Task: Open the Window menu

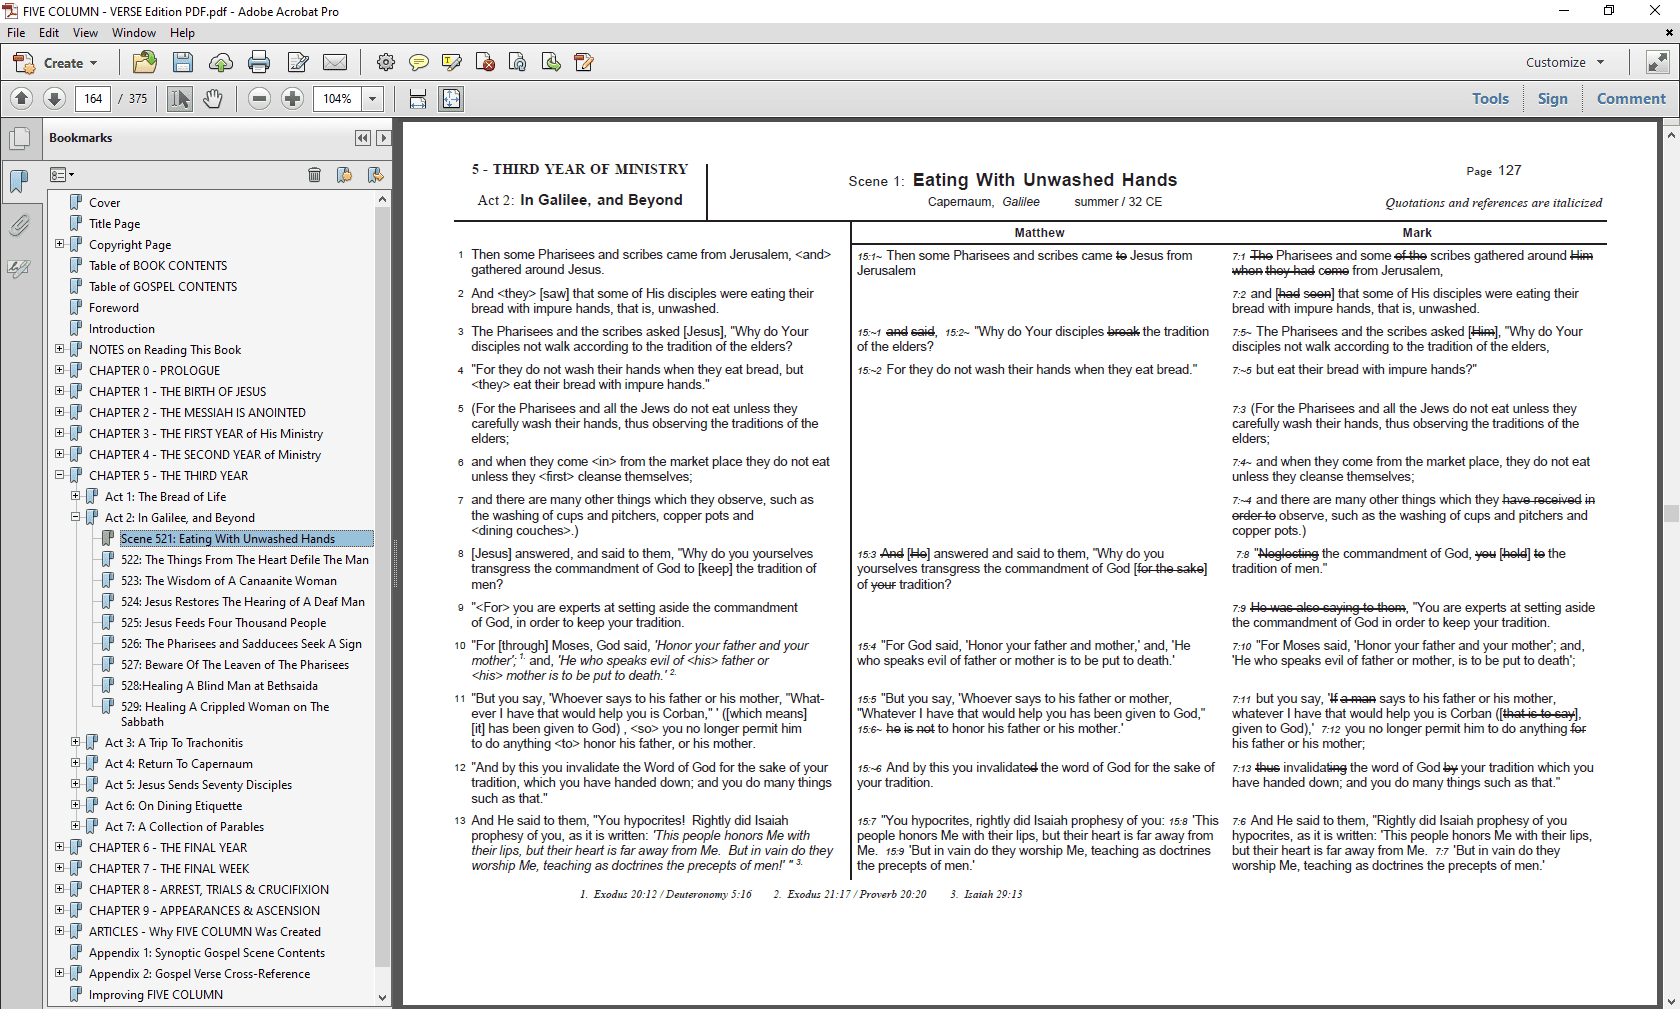Action: click(x=134, y=33)
